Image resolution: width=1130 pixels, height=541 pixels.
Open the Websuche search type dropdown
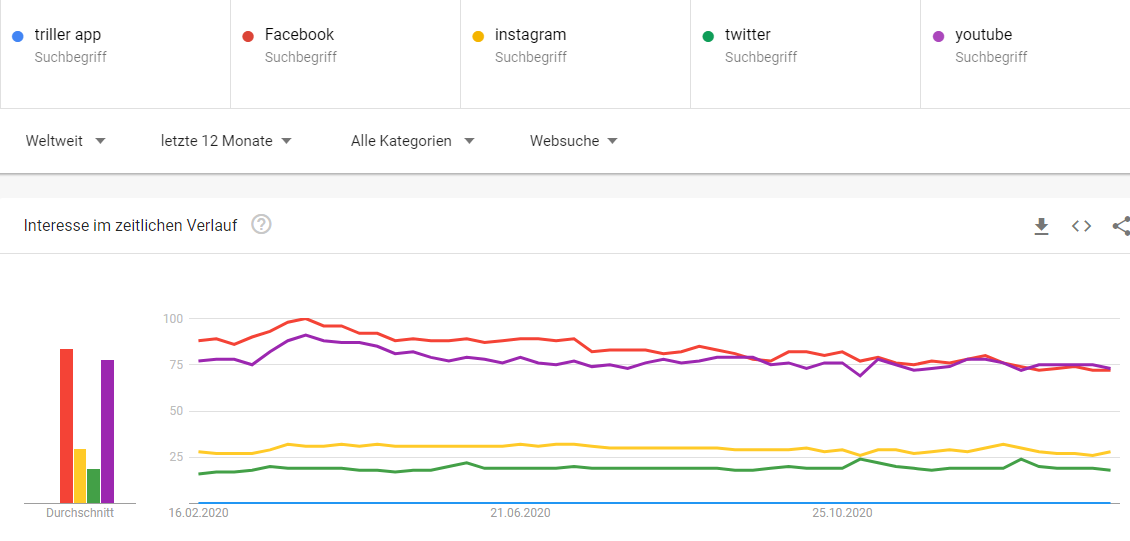pos(573,141)
